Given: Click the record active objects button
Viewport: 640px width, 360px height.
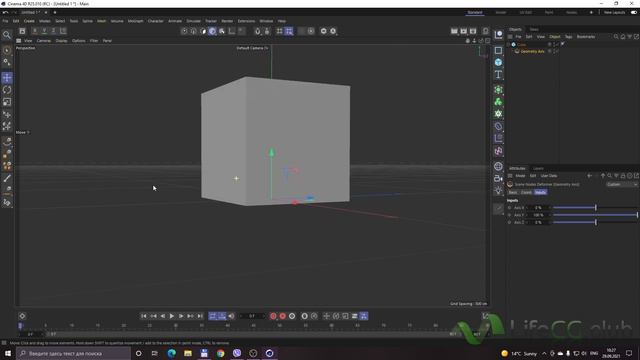Looking at the screenshot, I should (273, 316).
